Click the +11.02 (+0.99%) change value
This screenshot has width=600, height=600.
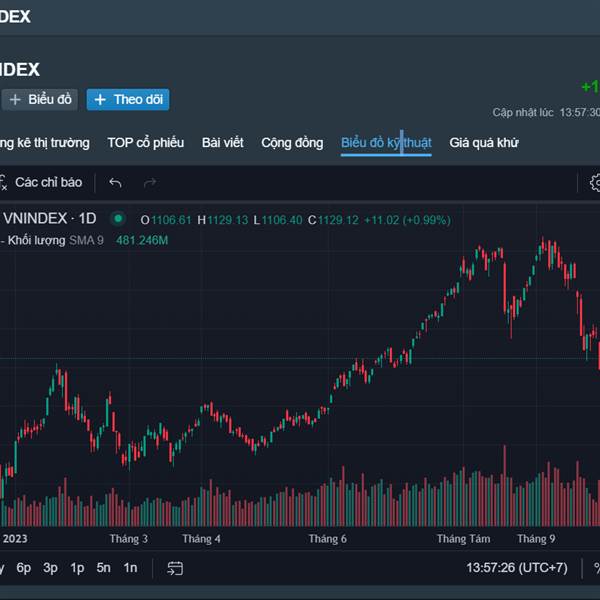point(408,220)
